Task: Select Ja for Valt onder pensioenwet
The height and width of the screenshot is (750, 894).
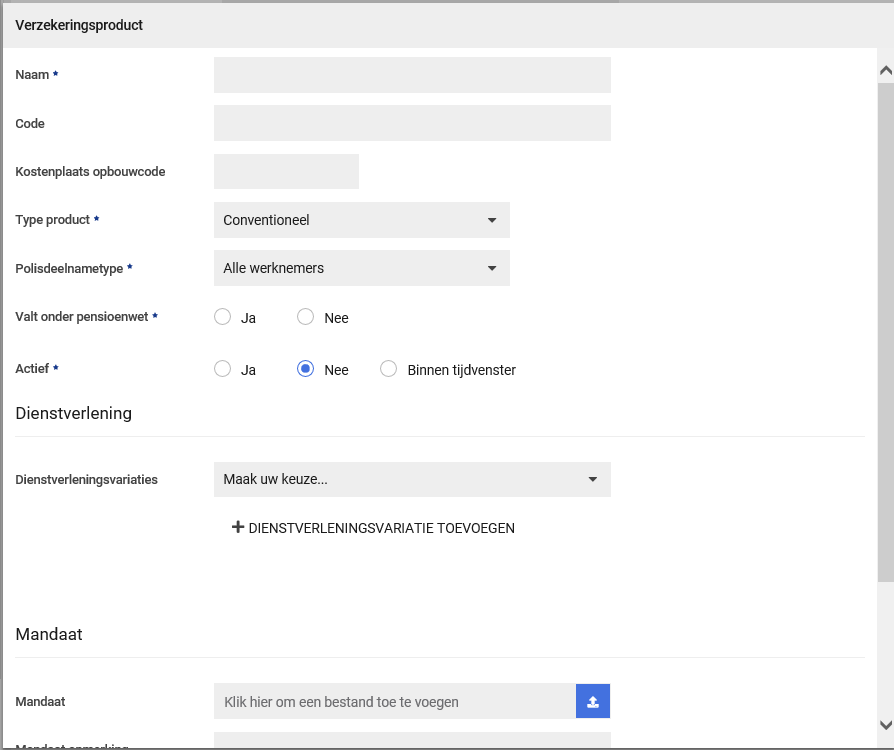Action: click(223, 317)
